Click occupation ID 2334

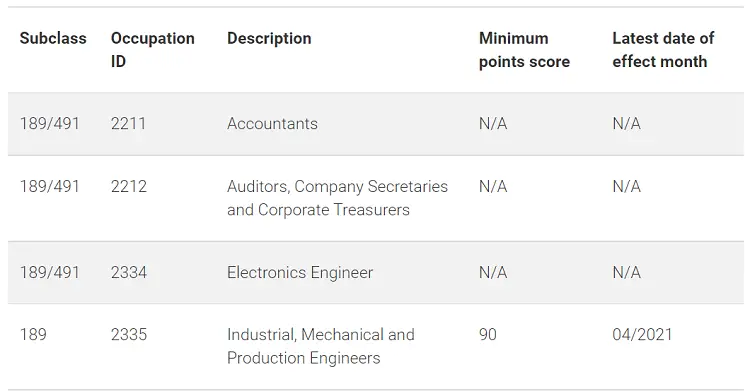pyautogui.click(x=129, y=272)
